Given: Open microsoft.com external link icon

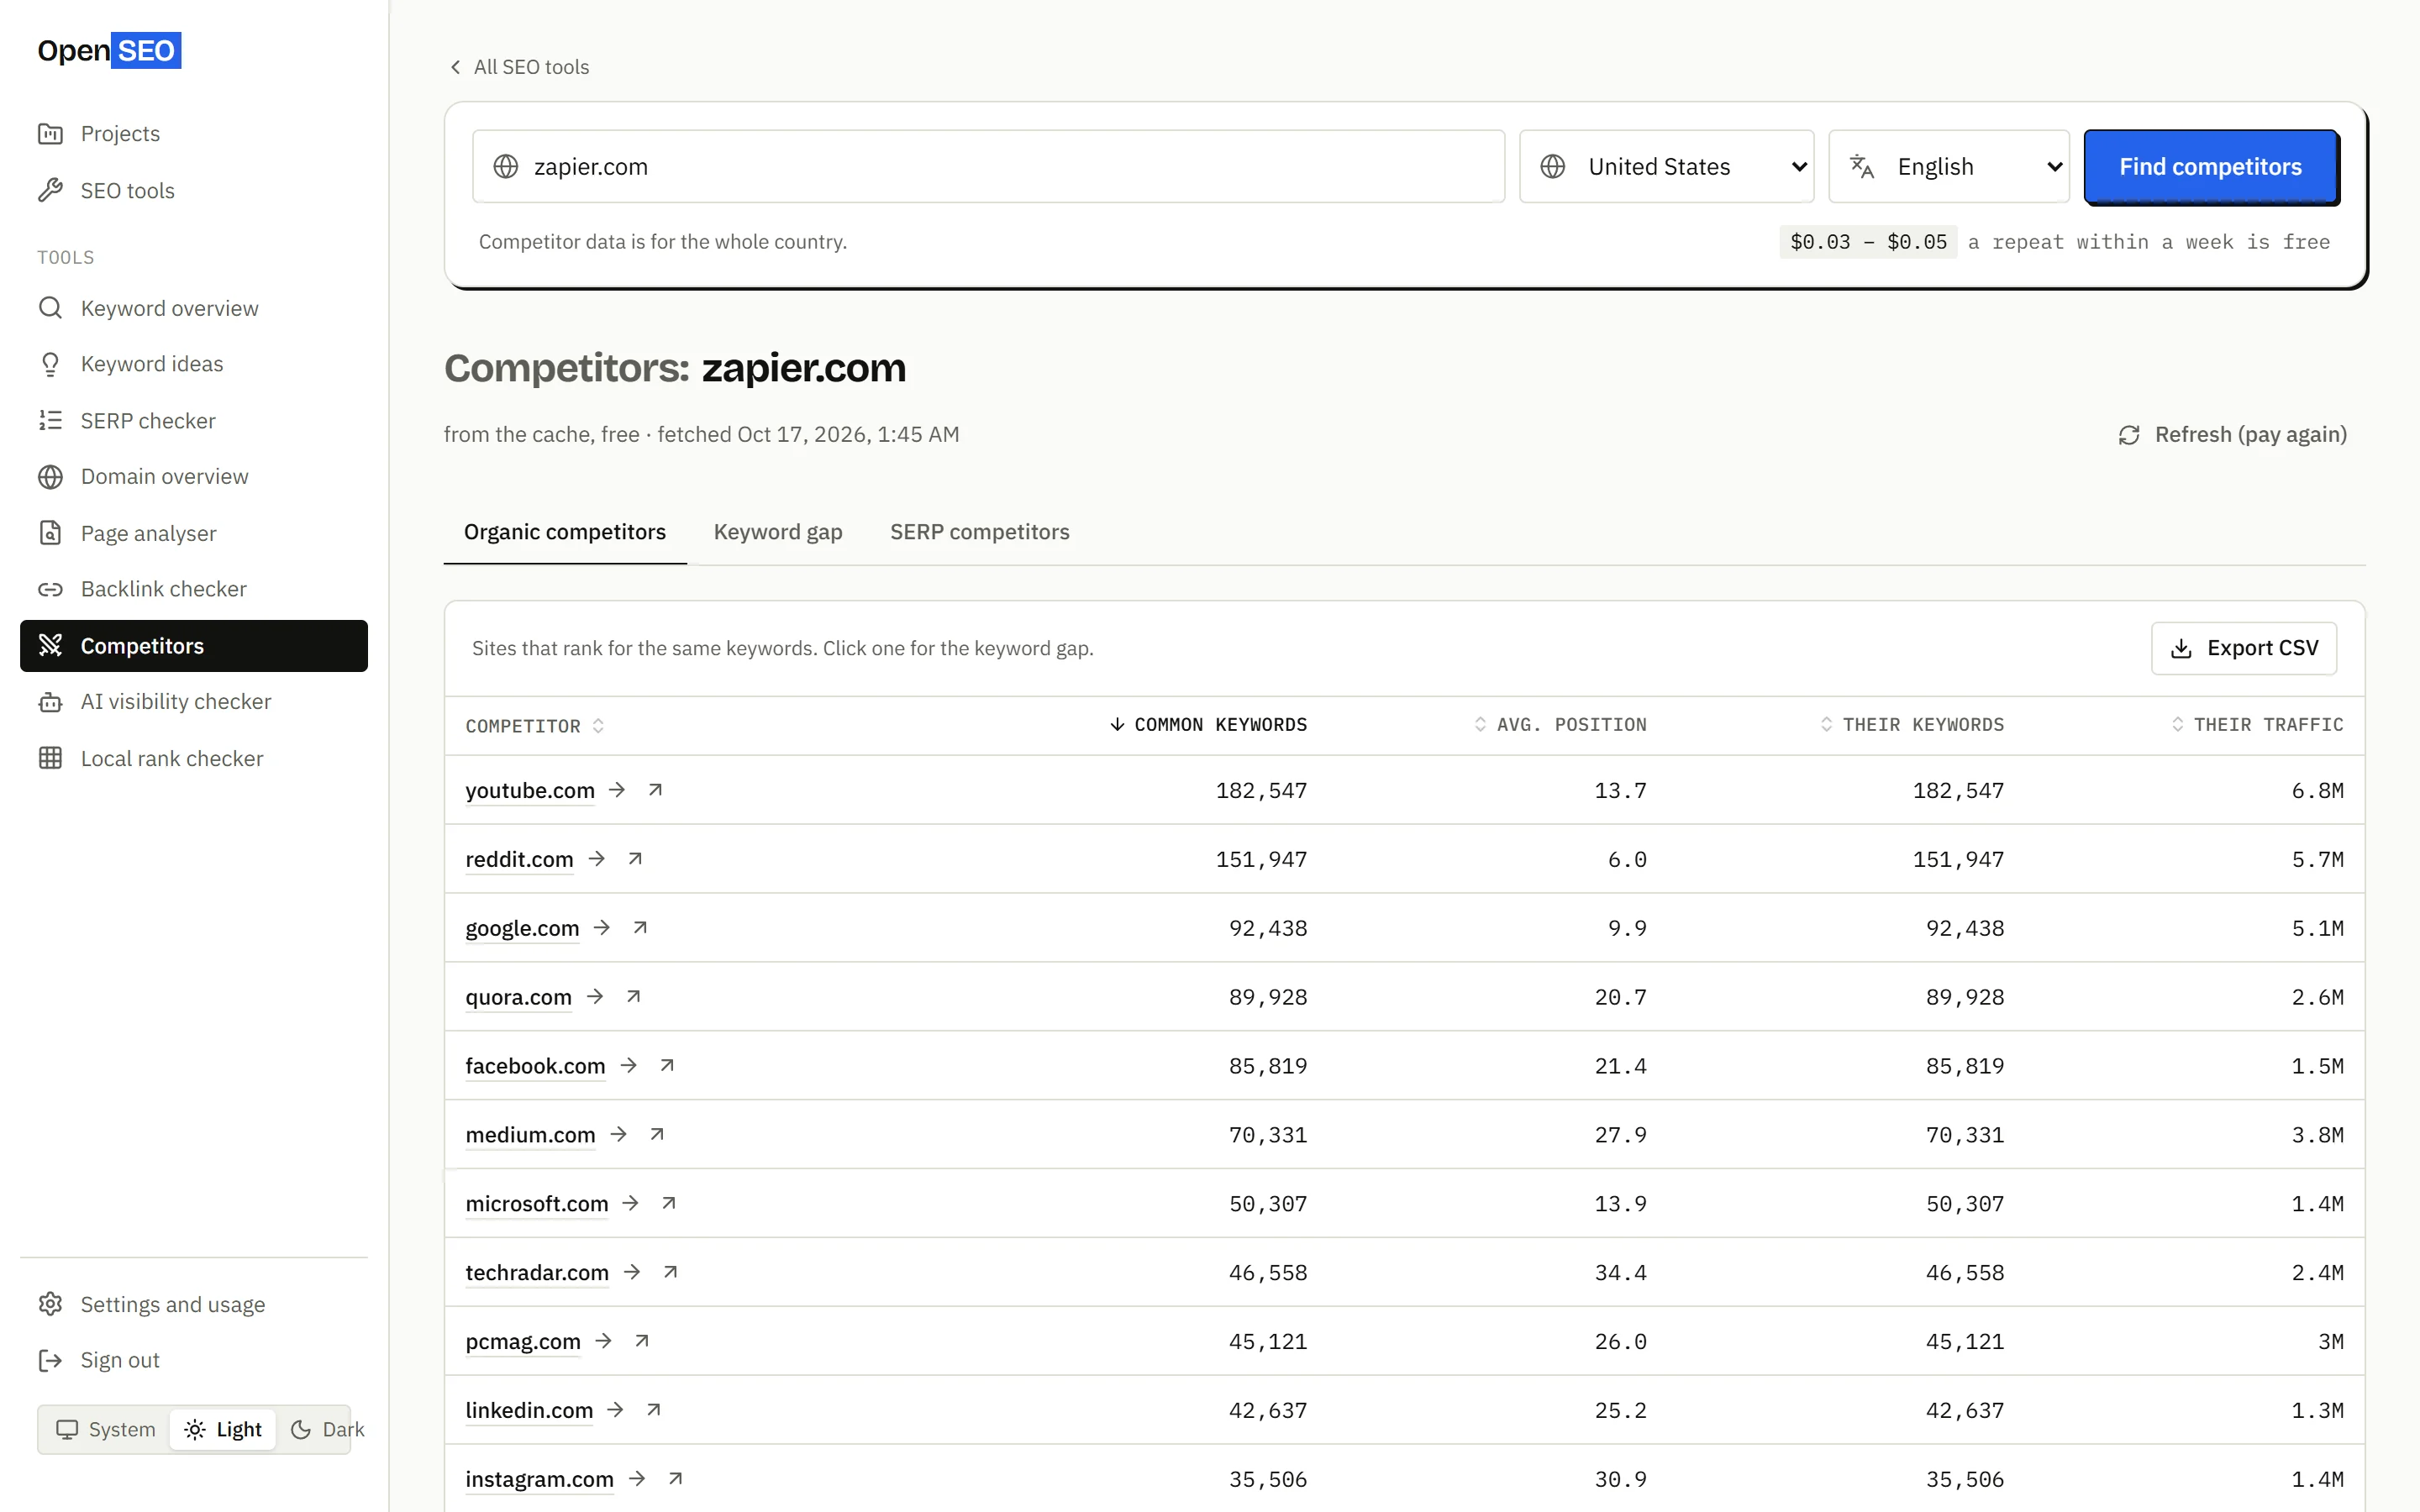Looking at the screenshot, I should (x=669, y=1204).
